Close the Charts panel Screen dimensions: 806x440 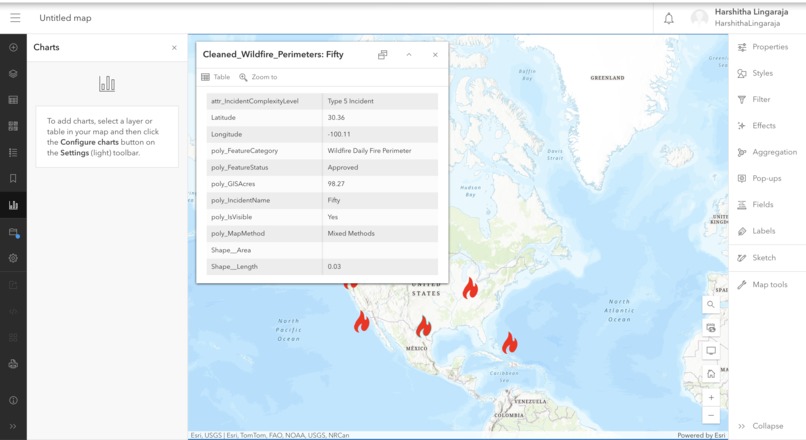174,48
